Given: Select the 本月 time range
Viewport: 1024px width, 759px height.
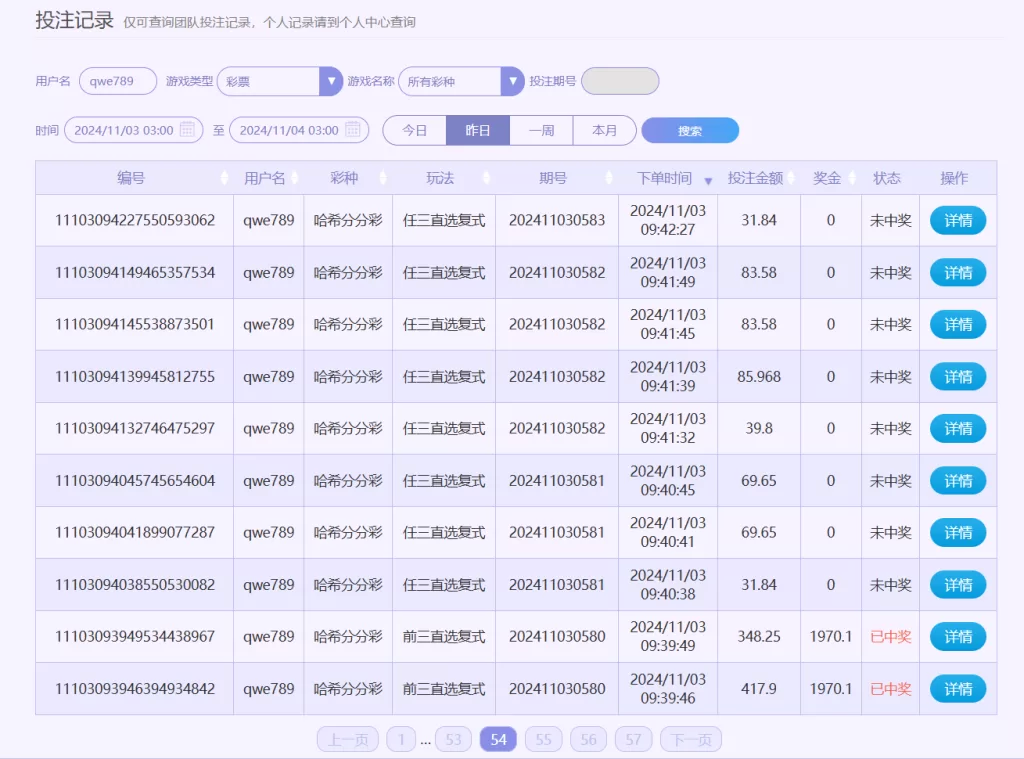Looking at the screenshot, I should [x=604, y=131].
